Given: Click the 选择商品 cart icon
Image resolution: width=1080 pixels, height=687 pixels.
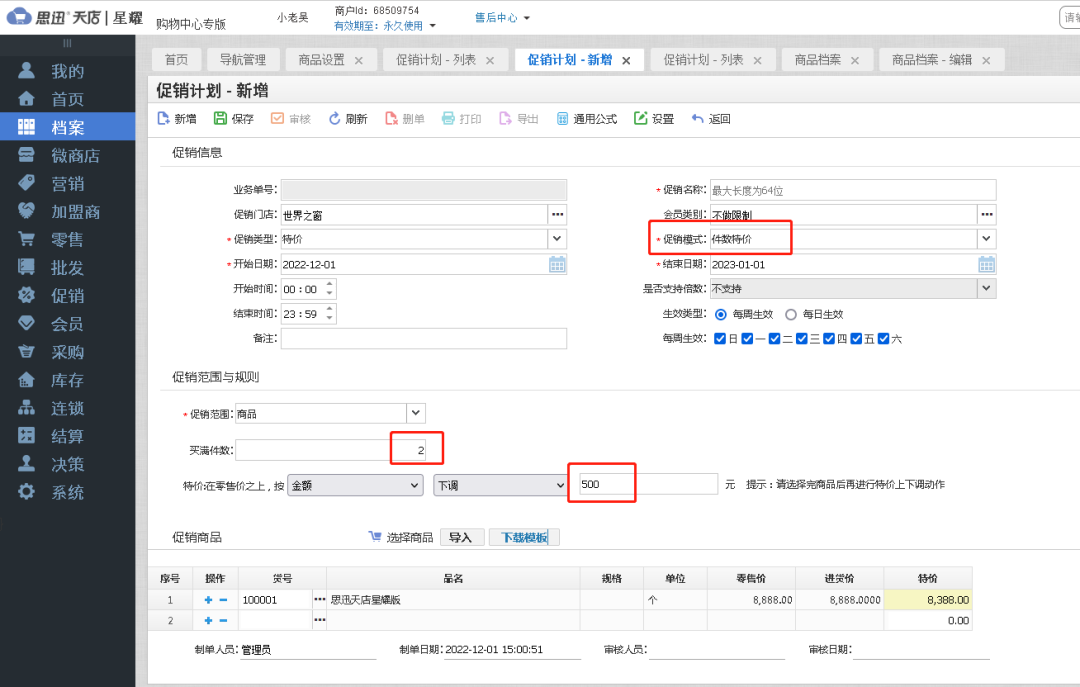Looking at the screenshot, I should click(x=376, y=536).
